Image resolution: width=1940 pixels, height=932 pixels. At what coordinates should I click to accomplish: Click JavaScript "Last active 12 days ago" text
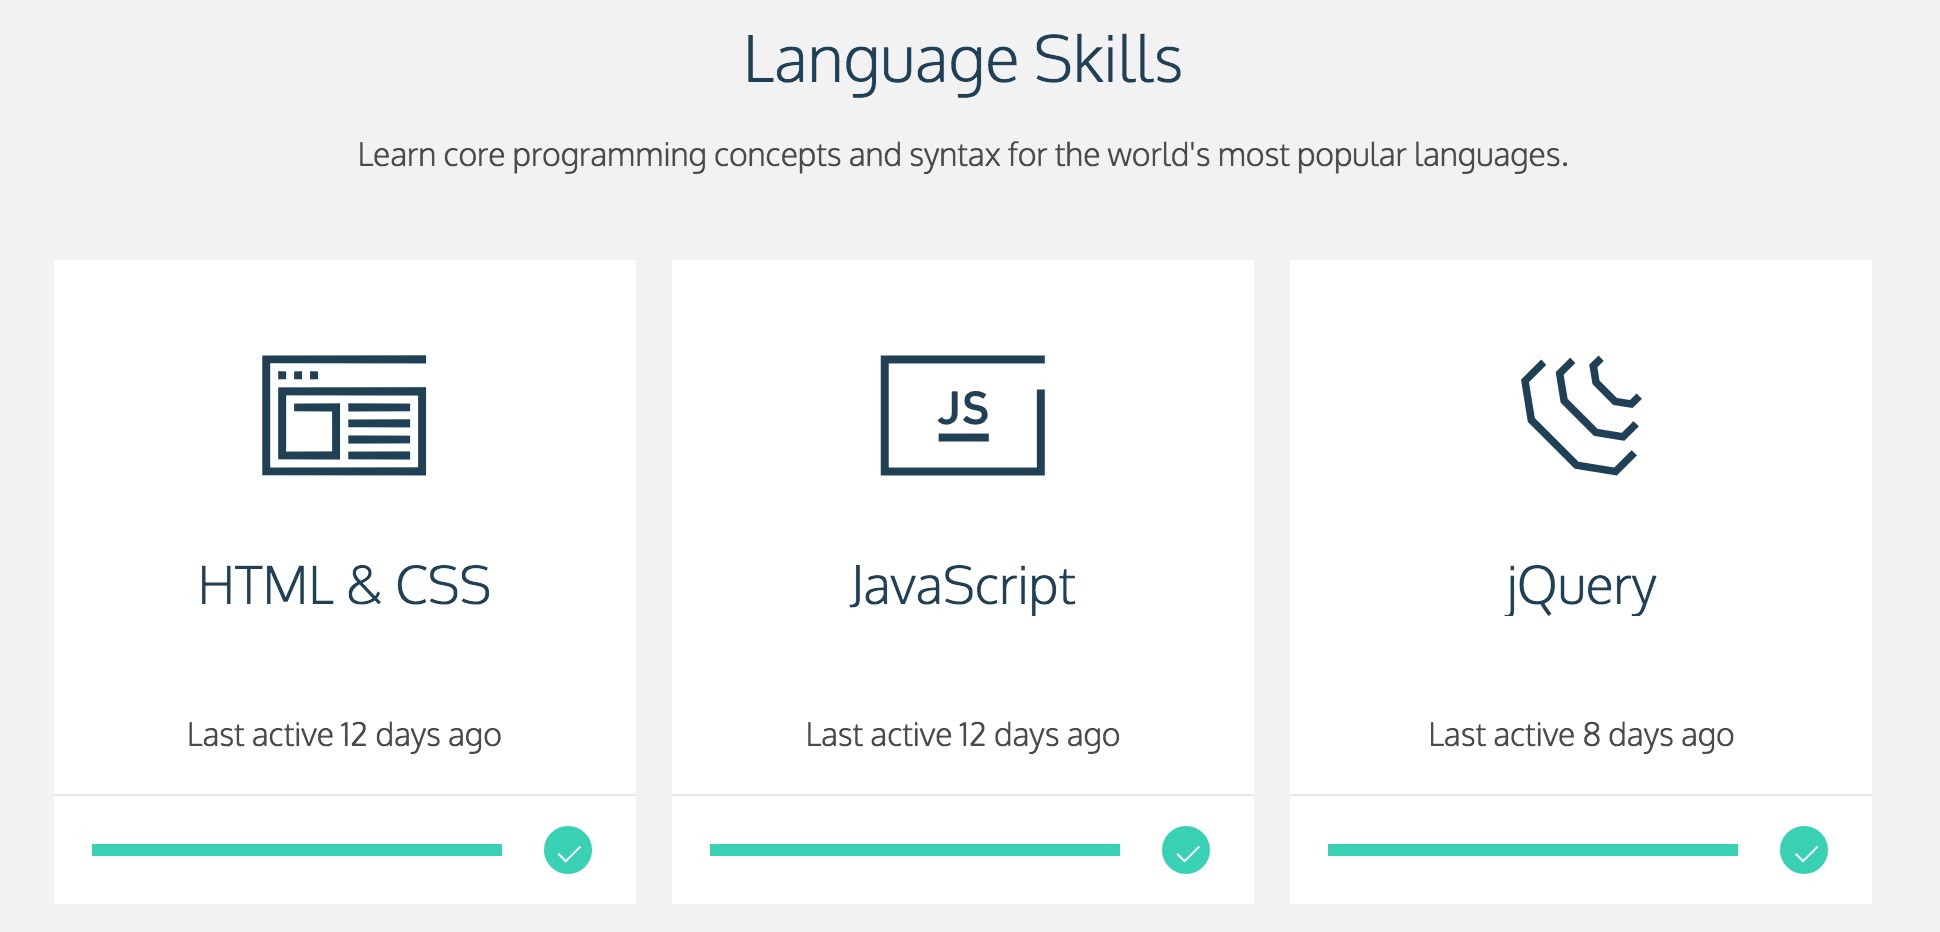tap(962, 735)
